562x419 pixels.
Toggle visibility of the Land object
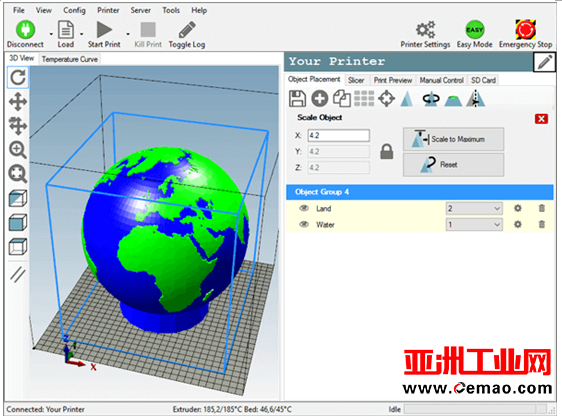tap(304, 208)
